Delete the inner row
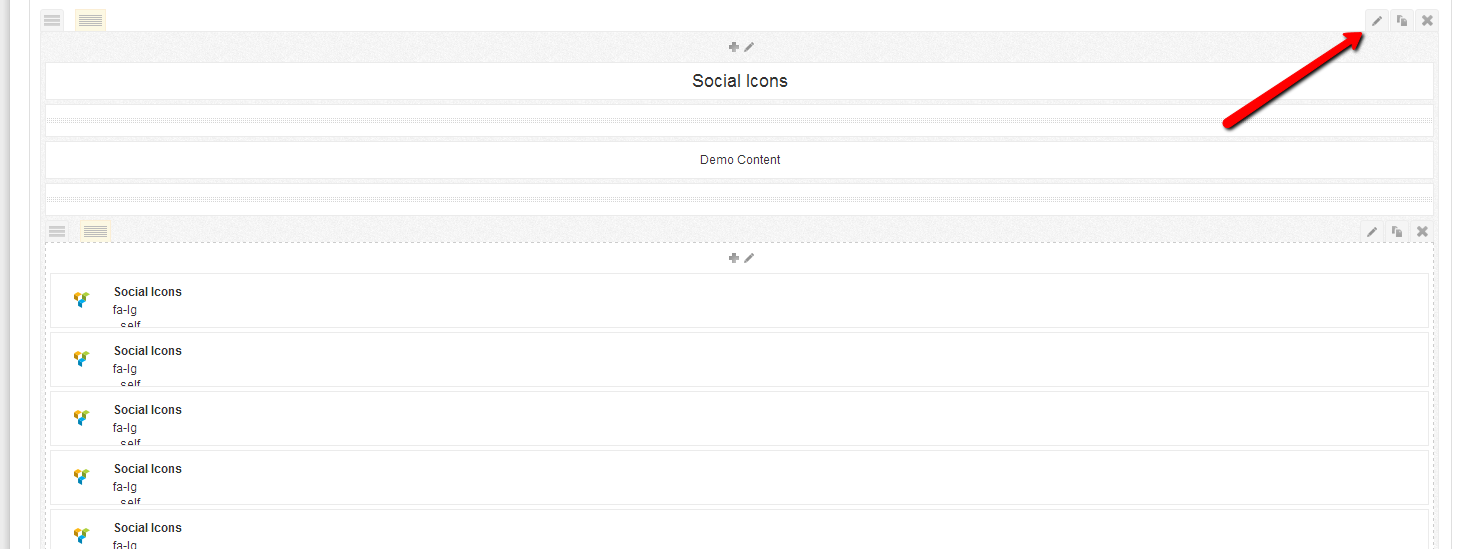Viewport: 1465px width, 549px height. coord(1422,231)
